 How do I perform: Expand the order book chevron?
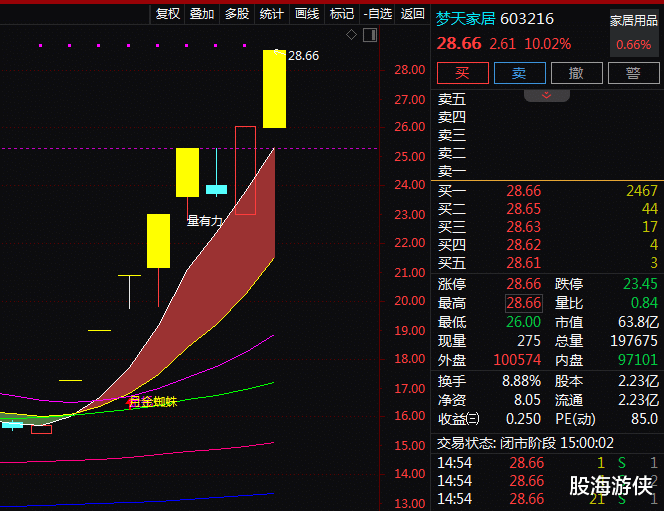[x=546, y=95]
